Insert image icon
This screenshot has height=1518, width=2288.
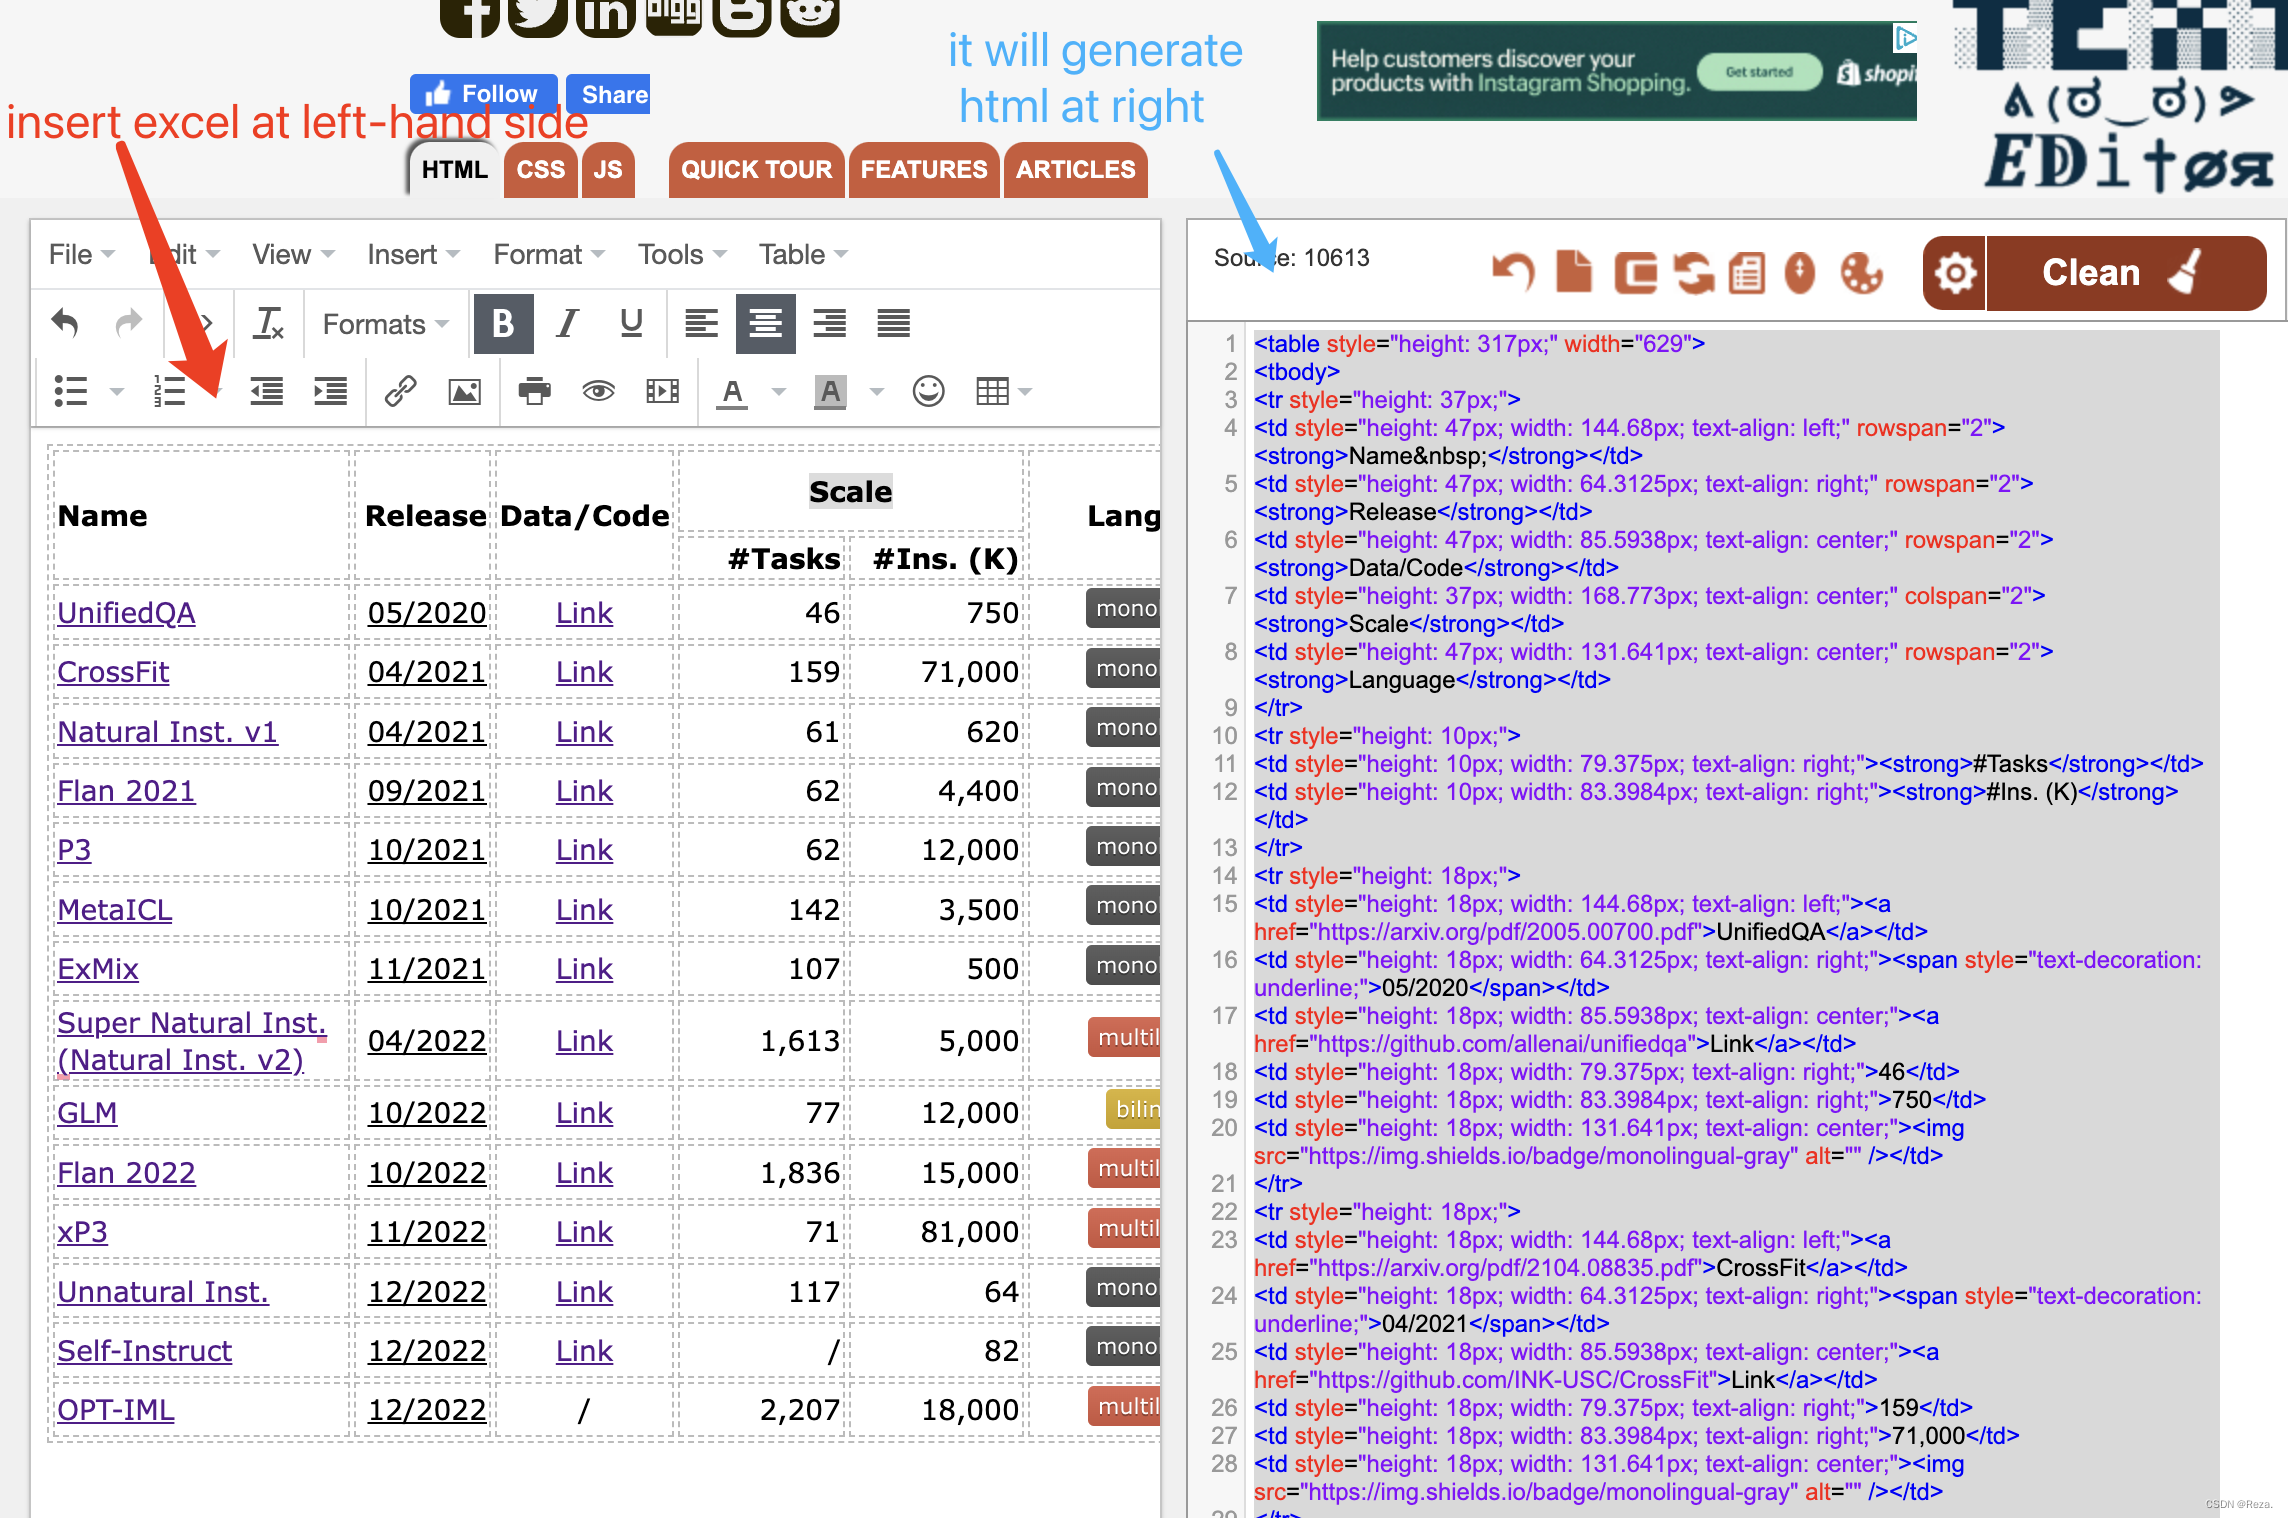464,391
